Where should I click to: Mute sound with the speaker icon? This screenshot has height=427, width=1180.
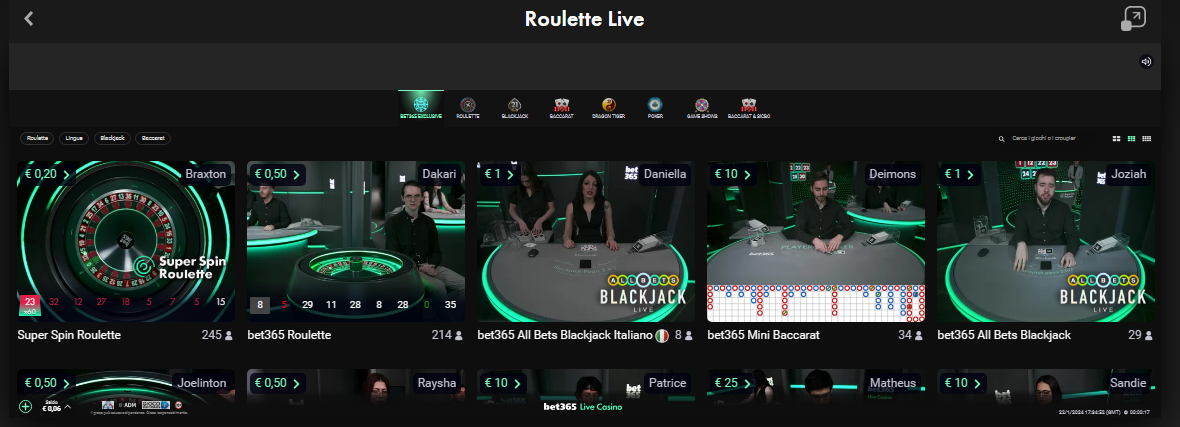point(1146,62)
